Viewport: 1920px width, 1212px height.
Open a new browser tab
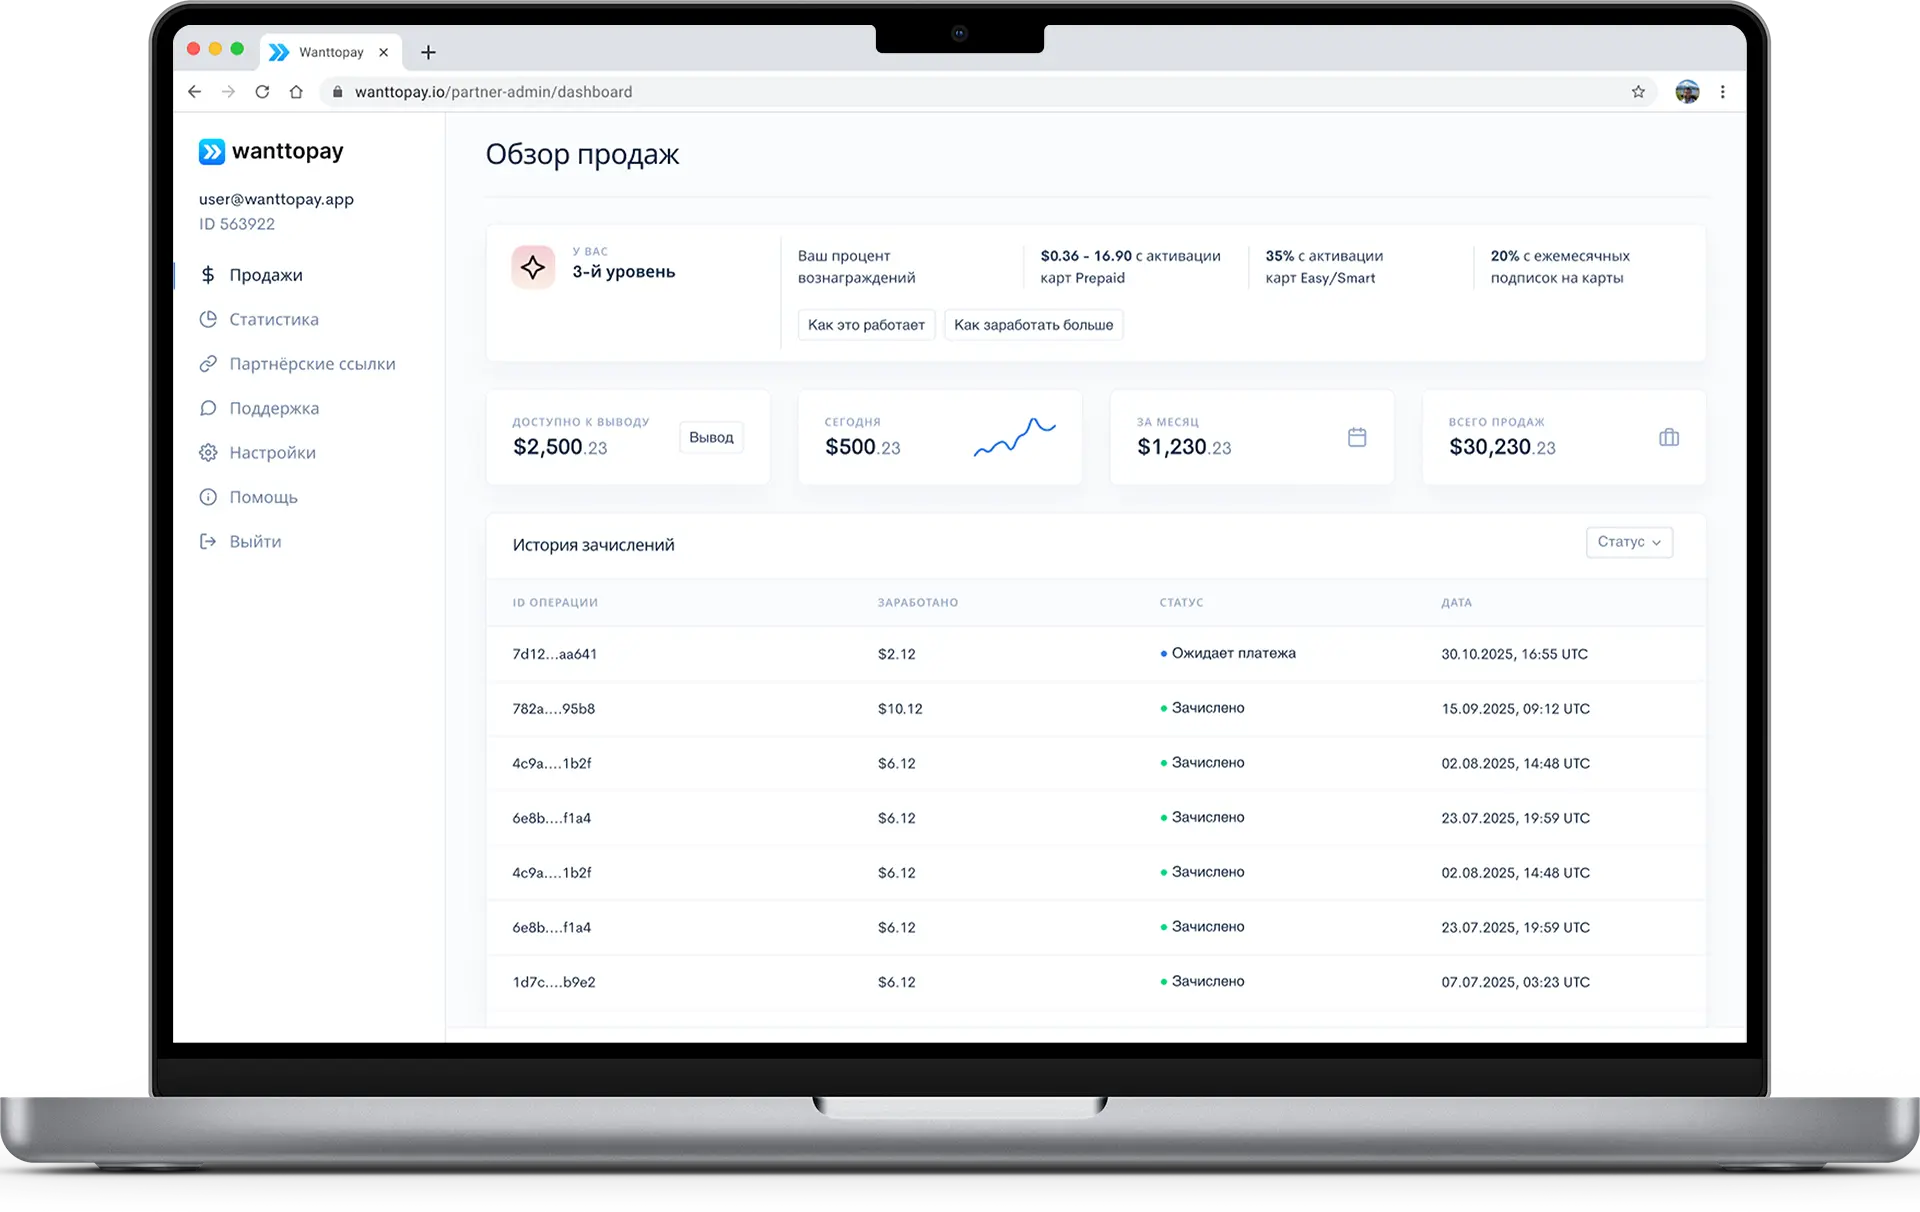(x=428, y=52)
